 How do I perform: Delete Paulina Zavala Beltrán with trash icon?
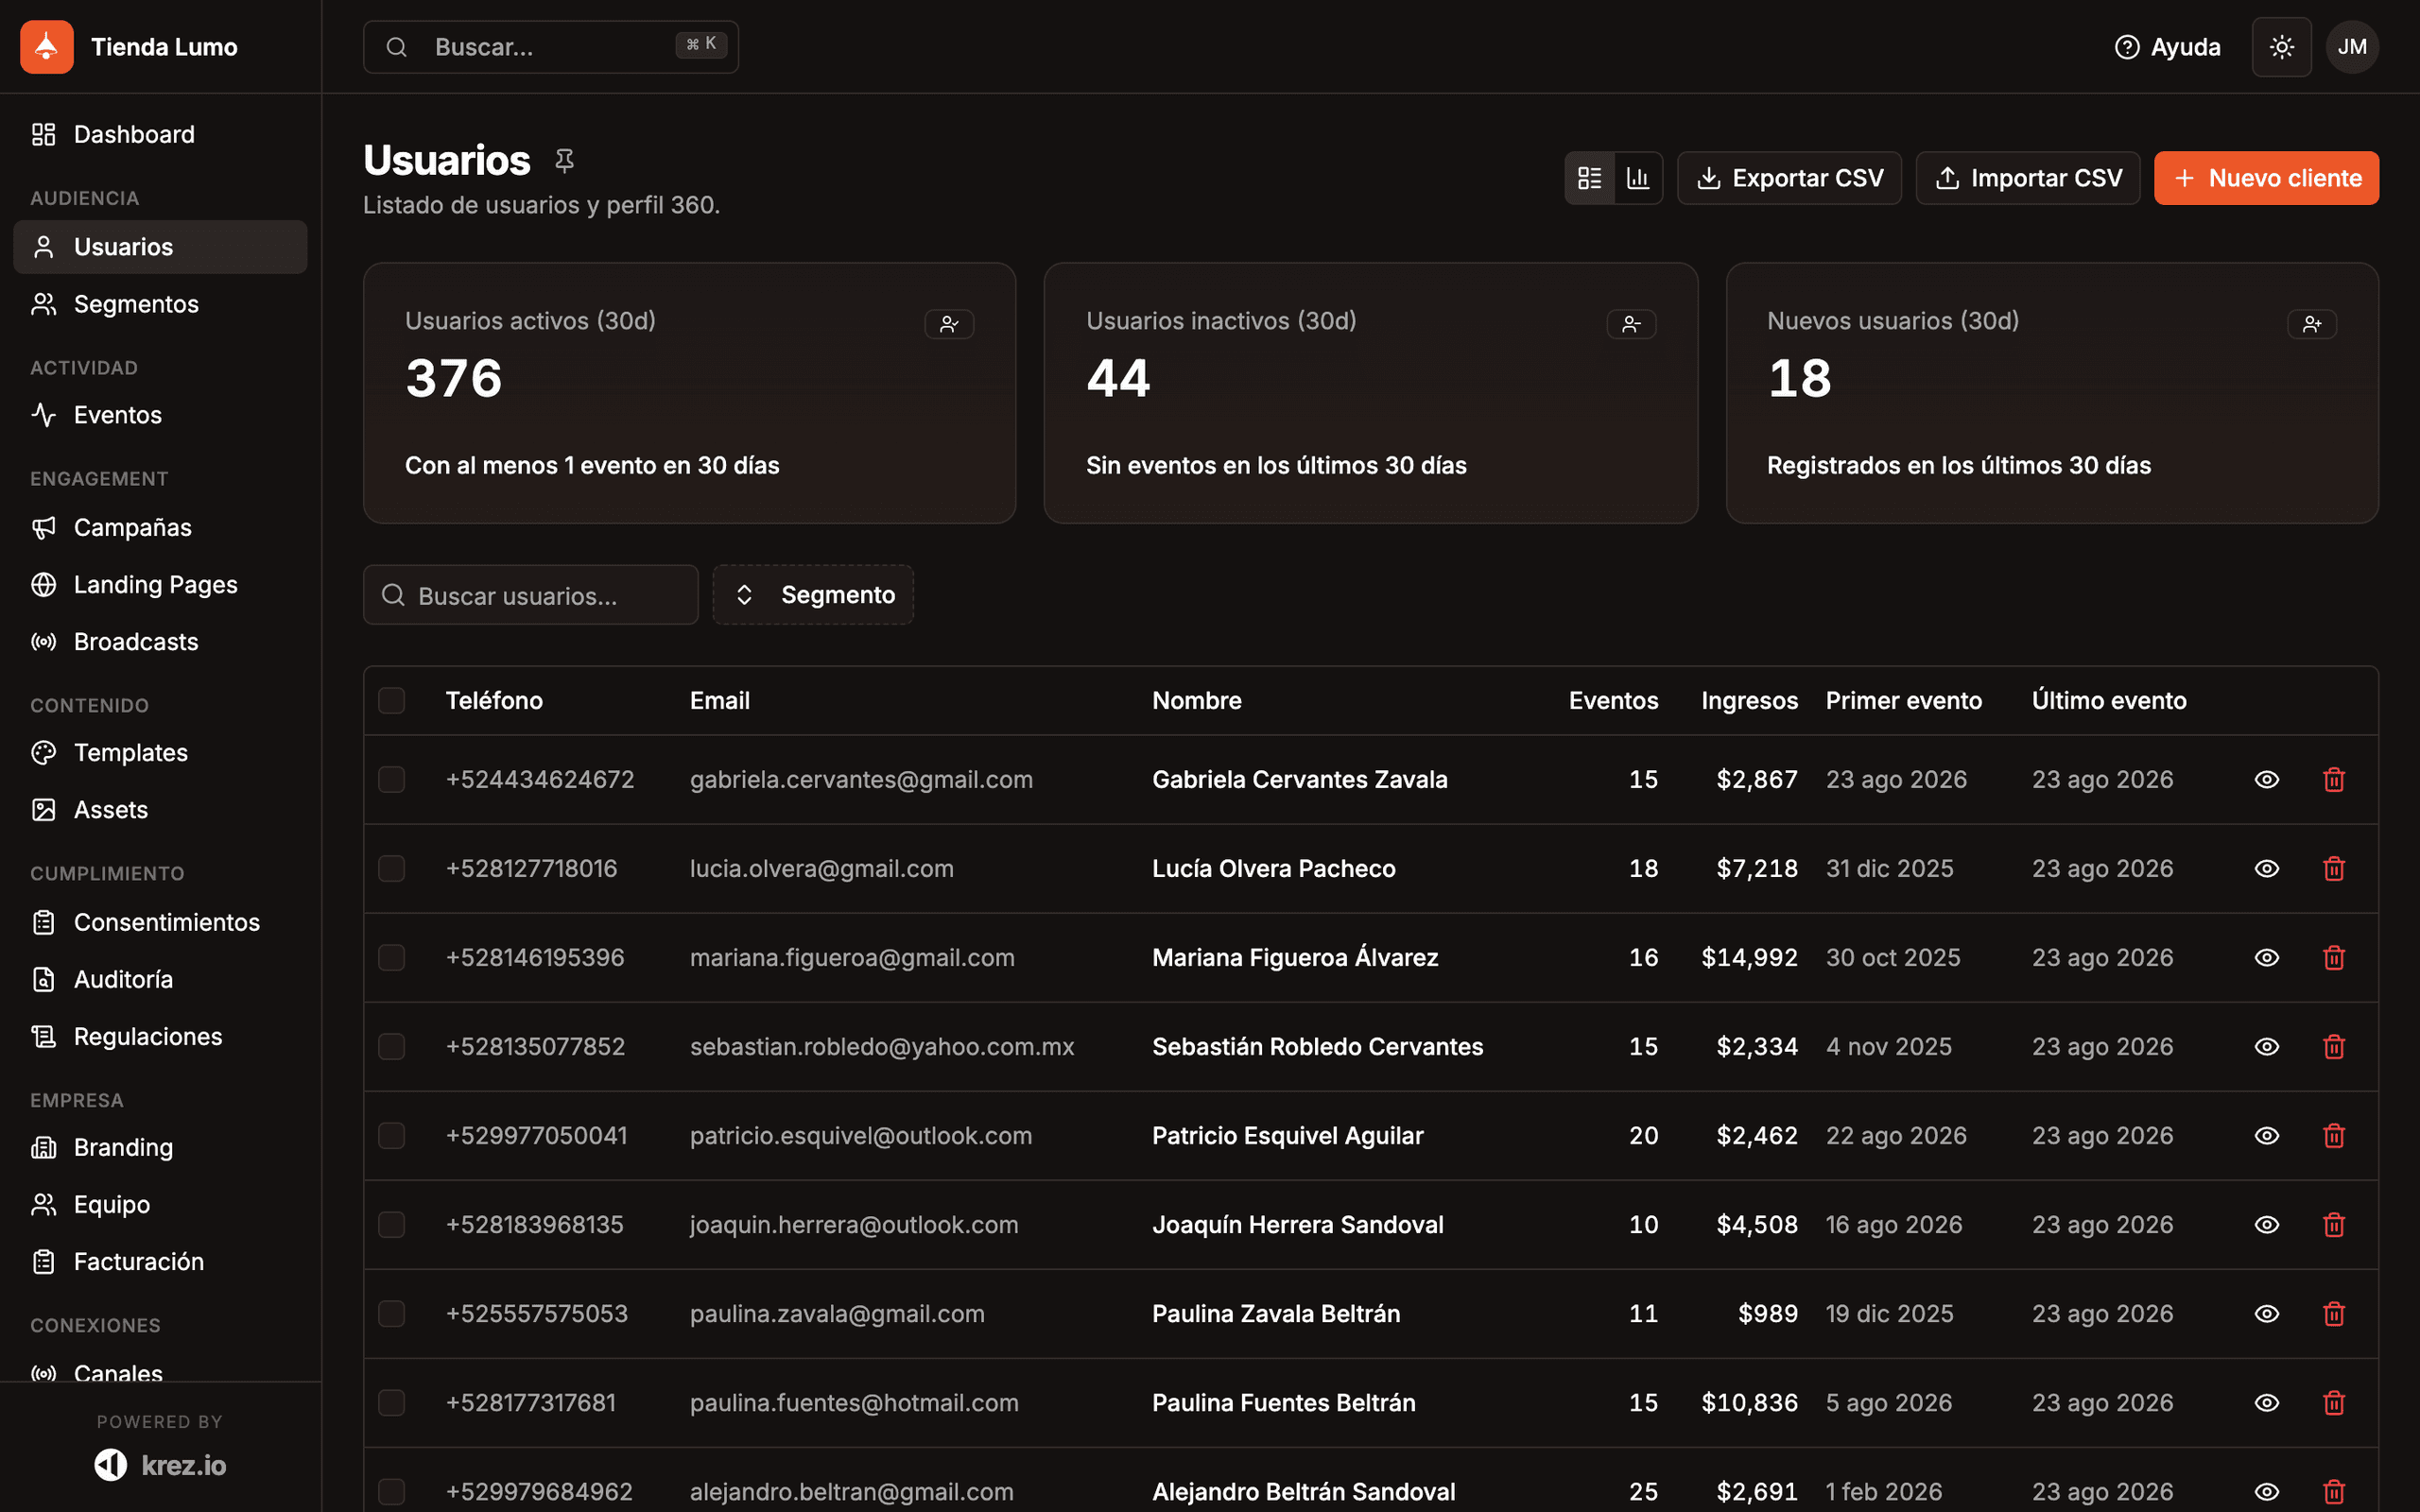[x=2334, y=1313]
